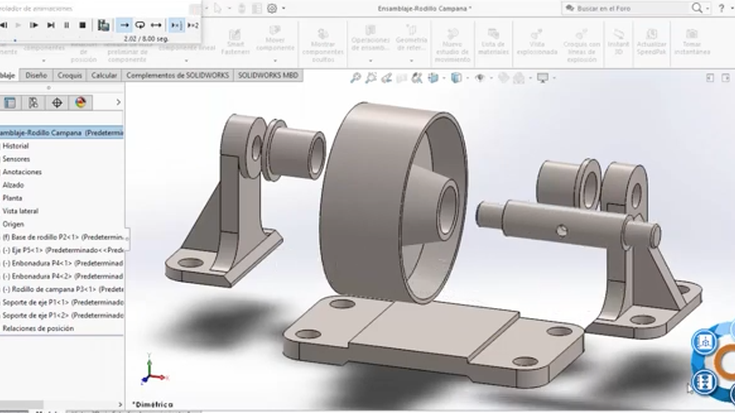Click Actualizar SpeedPak
The height and width of the screenshot is (413, 735).
(x=652, y=41)
